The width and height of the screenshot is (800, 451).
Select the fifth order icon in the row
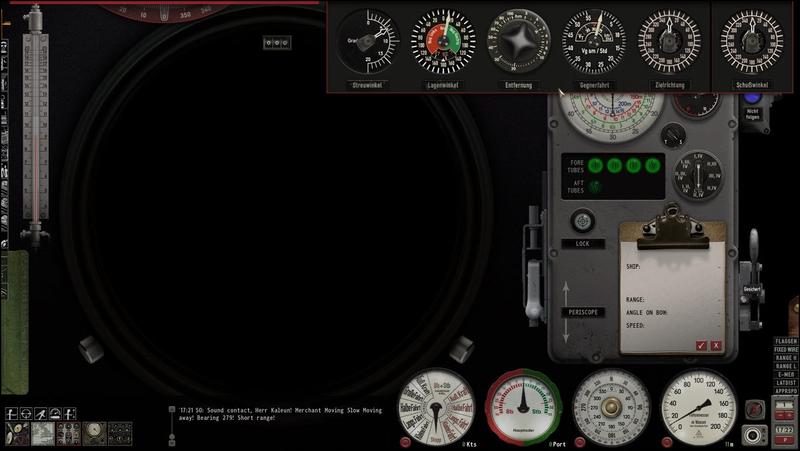coord(69,413)
